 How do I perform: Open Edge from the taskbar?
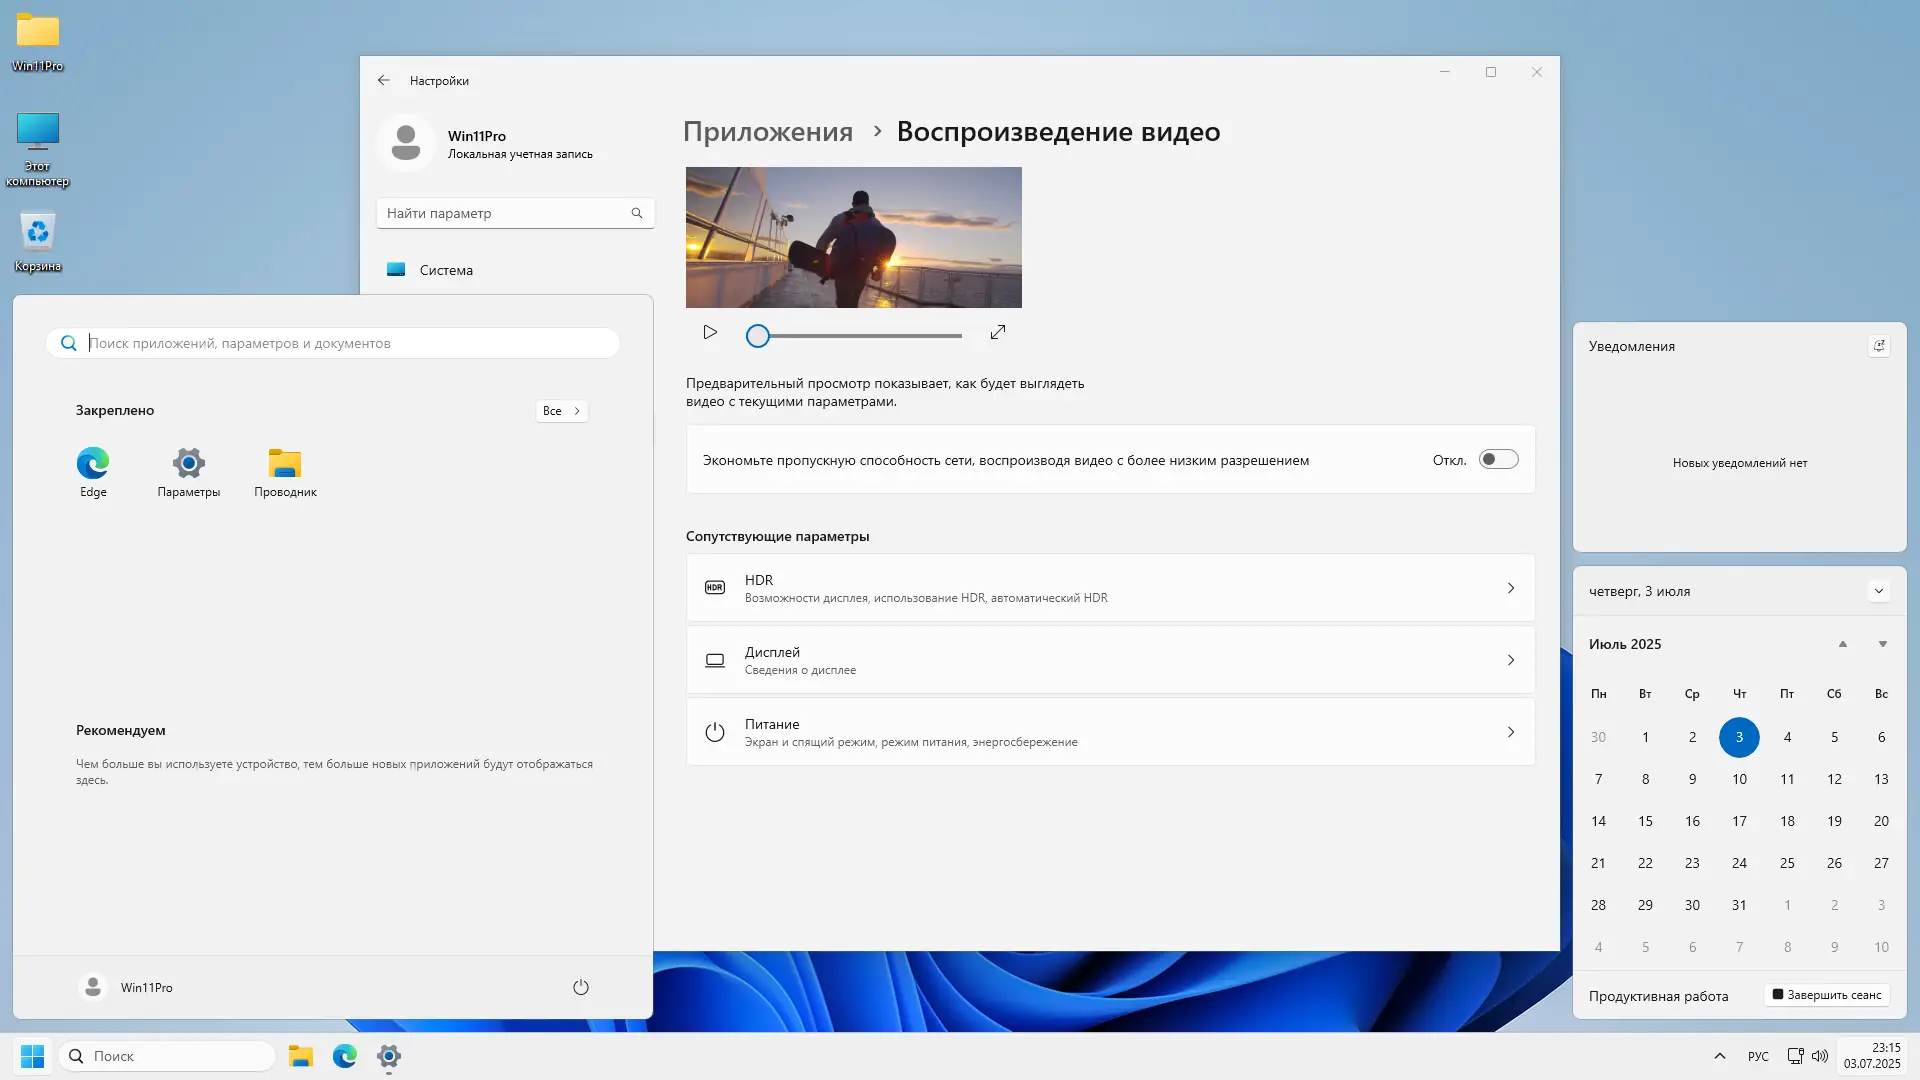pyautogui.click(x=344, y=1055)
